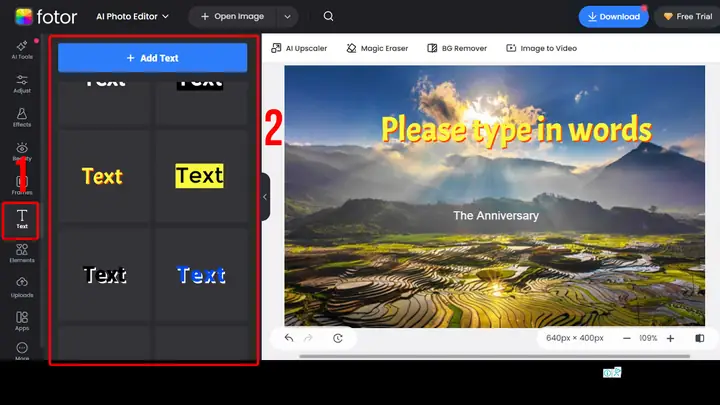Open the history clock icon

(x=338, y=338)
